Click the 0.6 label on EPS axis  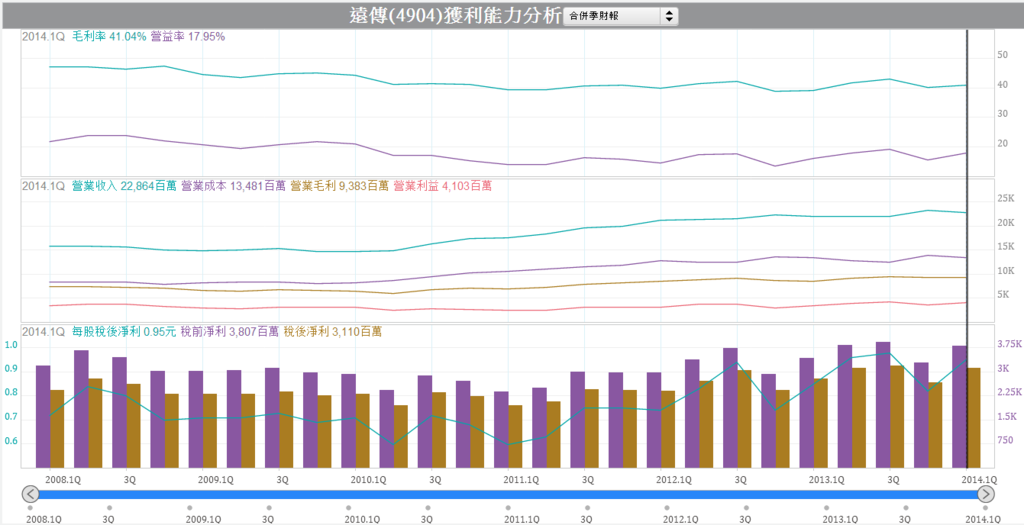[10, 442]
